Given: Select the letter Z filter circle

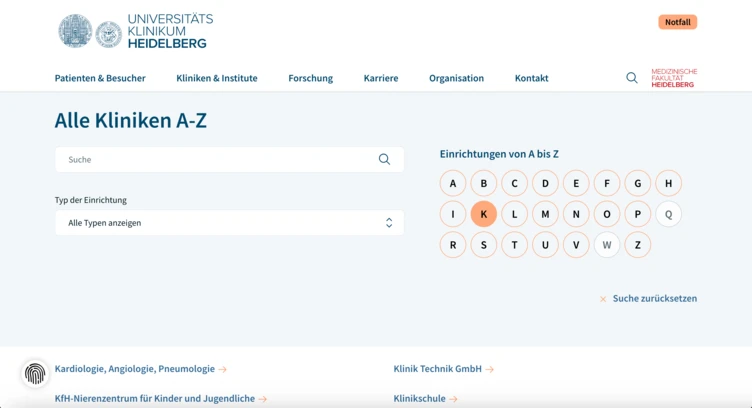Looking at the screenshot, I should click(x=637, y=245).
